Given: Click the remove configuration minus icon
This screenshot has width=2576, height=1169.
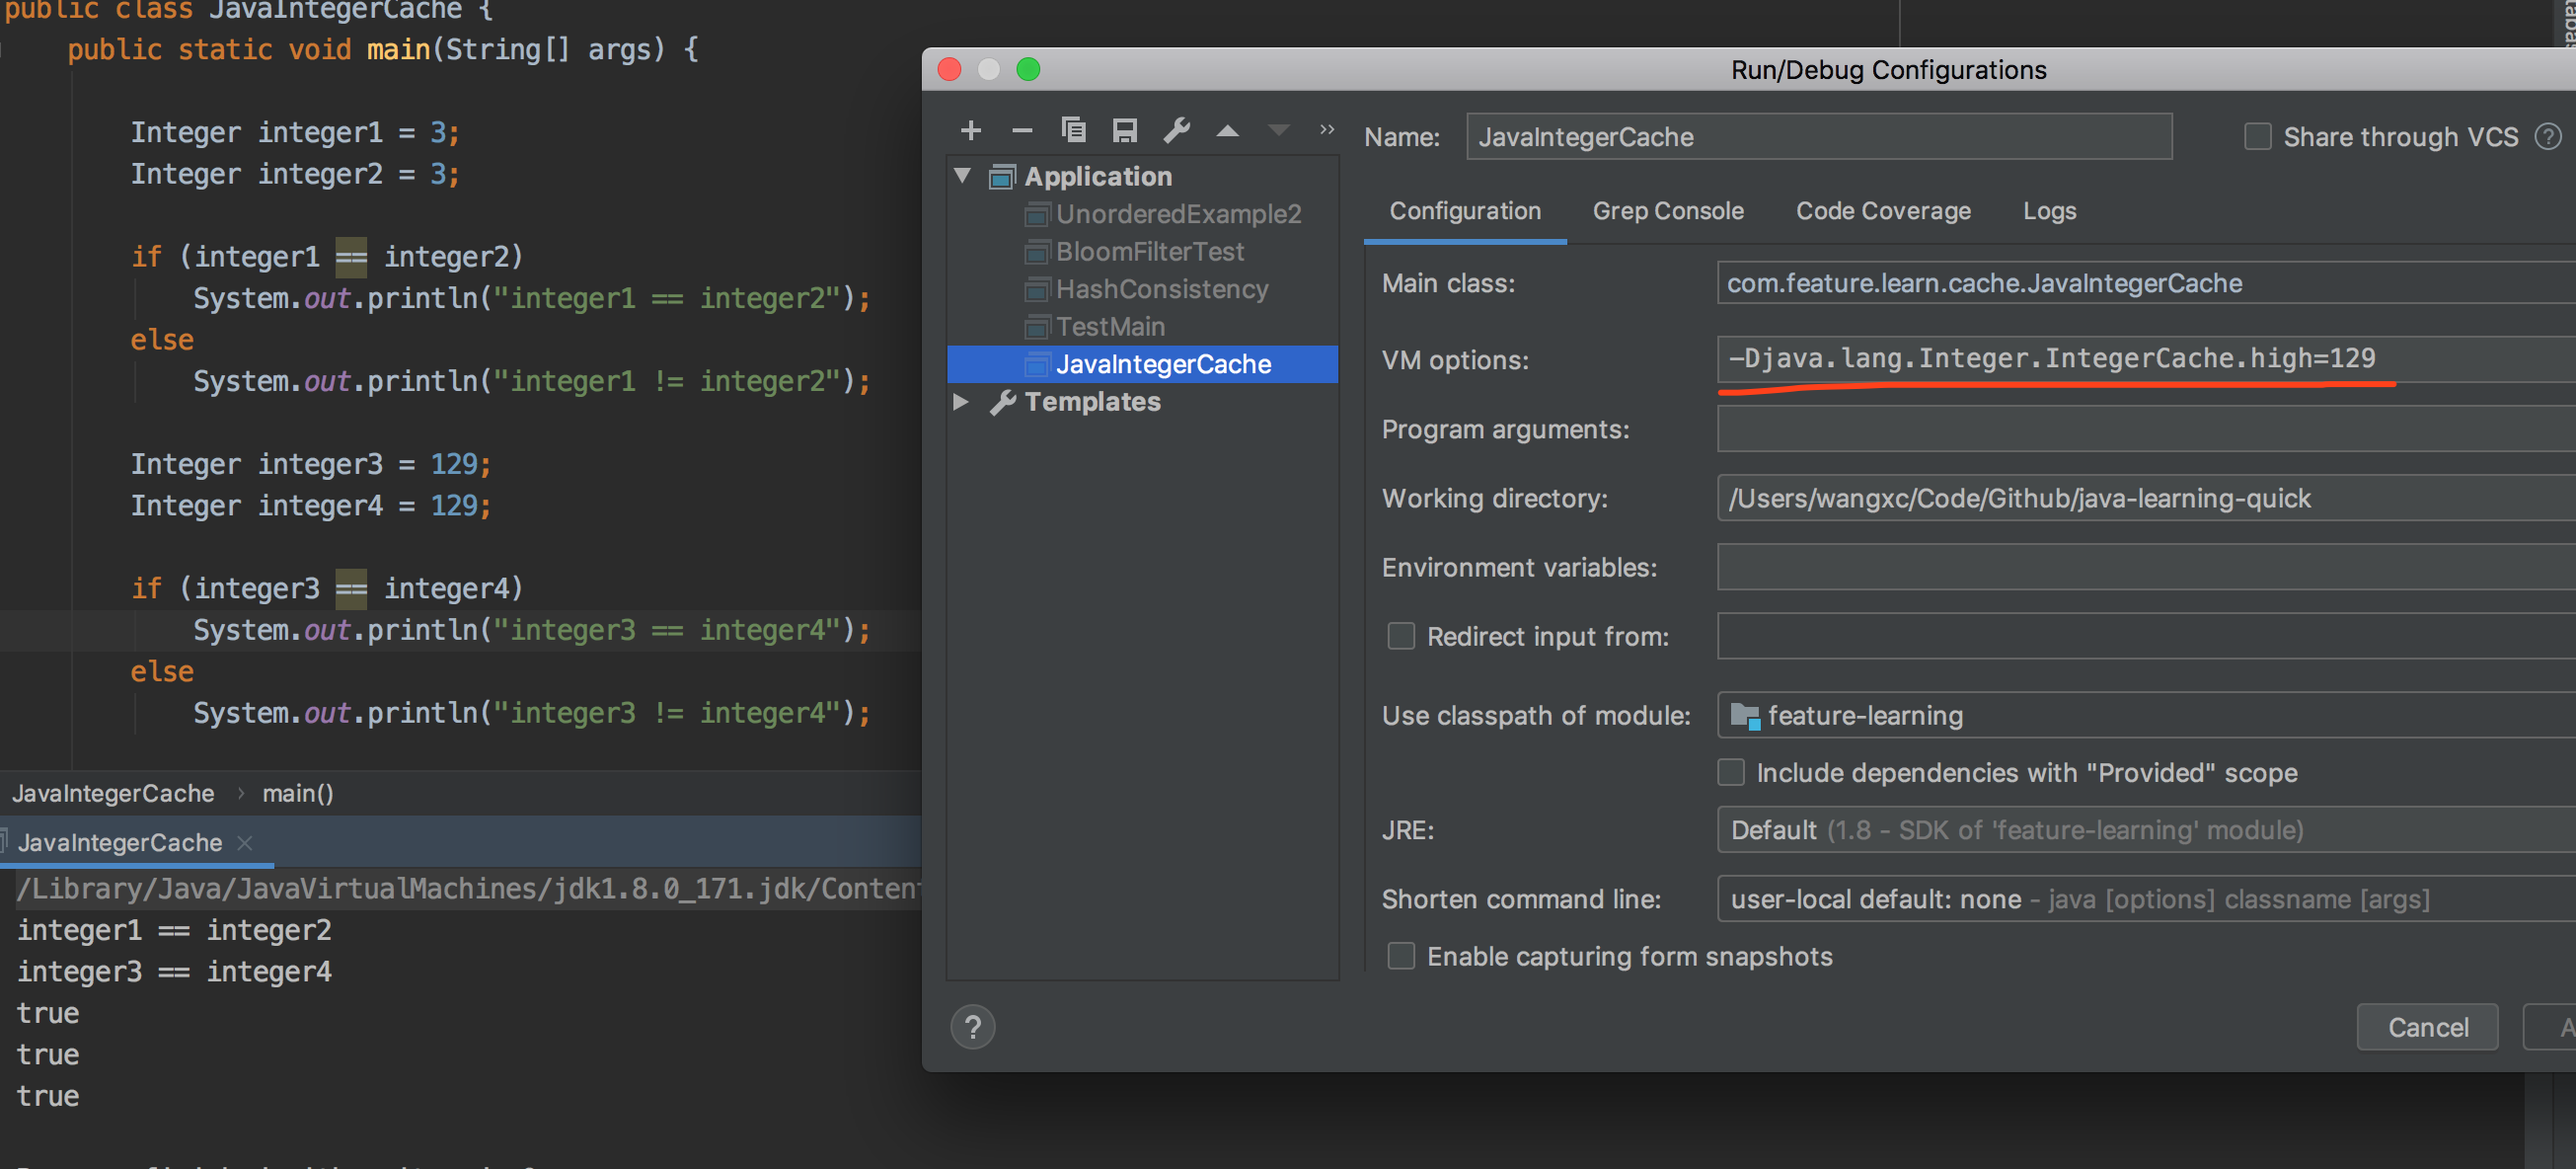Looking at the screenshot, I should (1021, 130).
